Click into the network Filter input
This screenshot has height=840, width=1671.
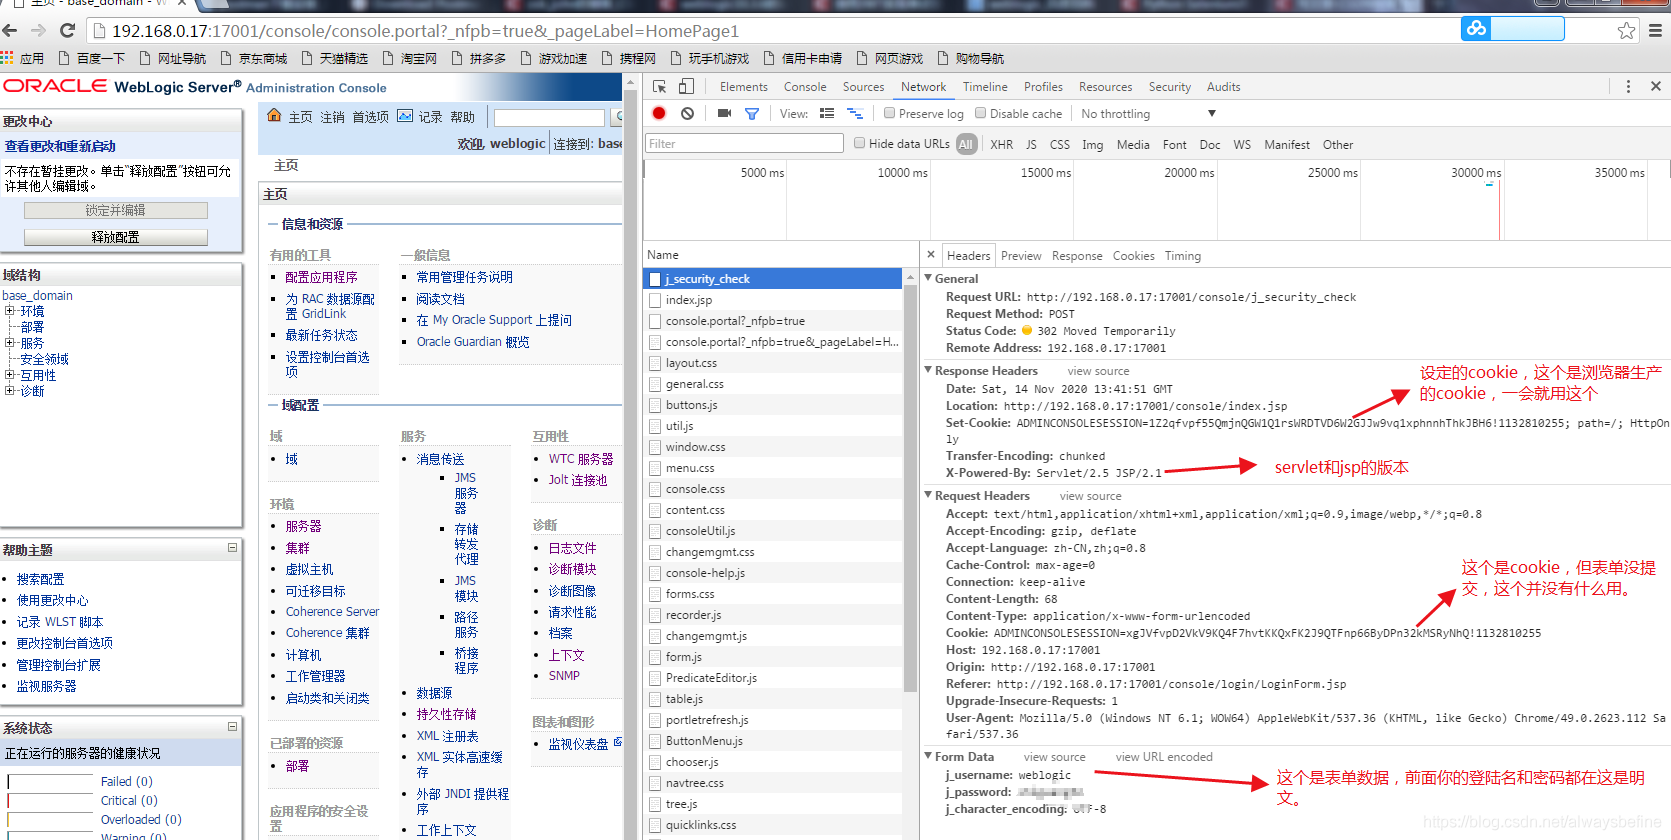click(x=744, y=144)
